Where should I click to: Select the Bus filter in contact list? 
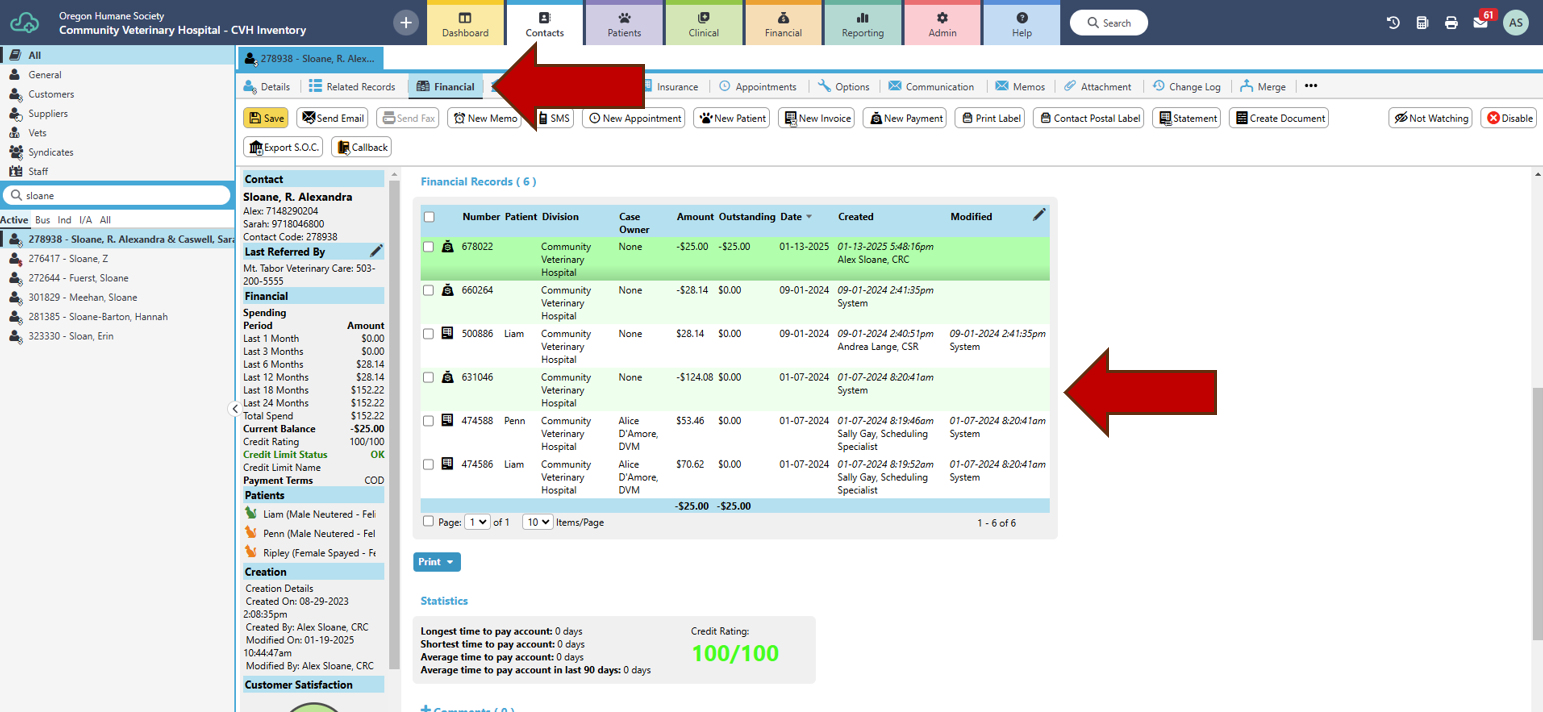click(43, 220)
